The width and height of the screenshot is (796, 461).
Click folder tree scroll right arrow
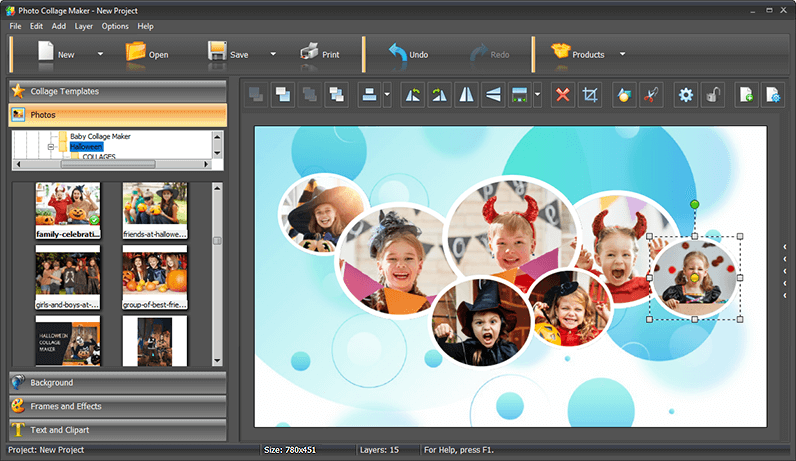point(206,164)
